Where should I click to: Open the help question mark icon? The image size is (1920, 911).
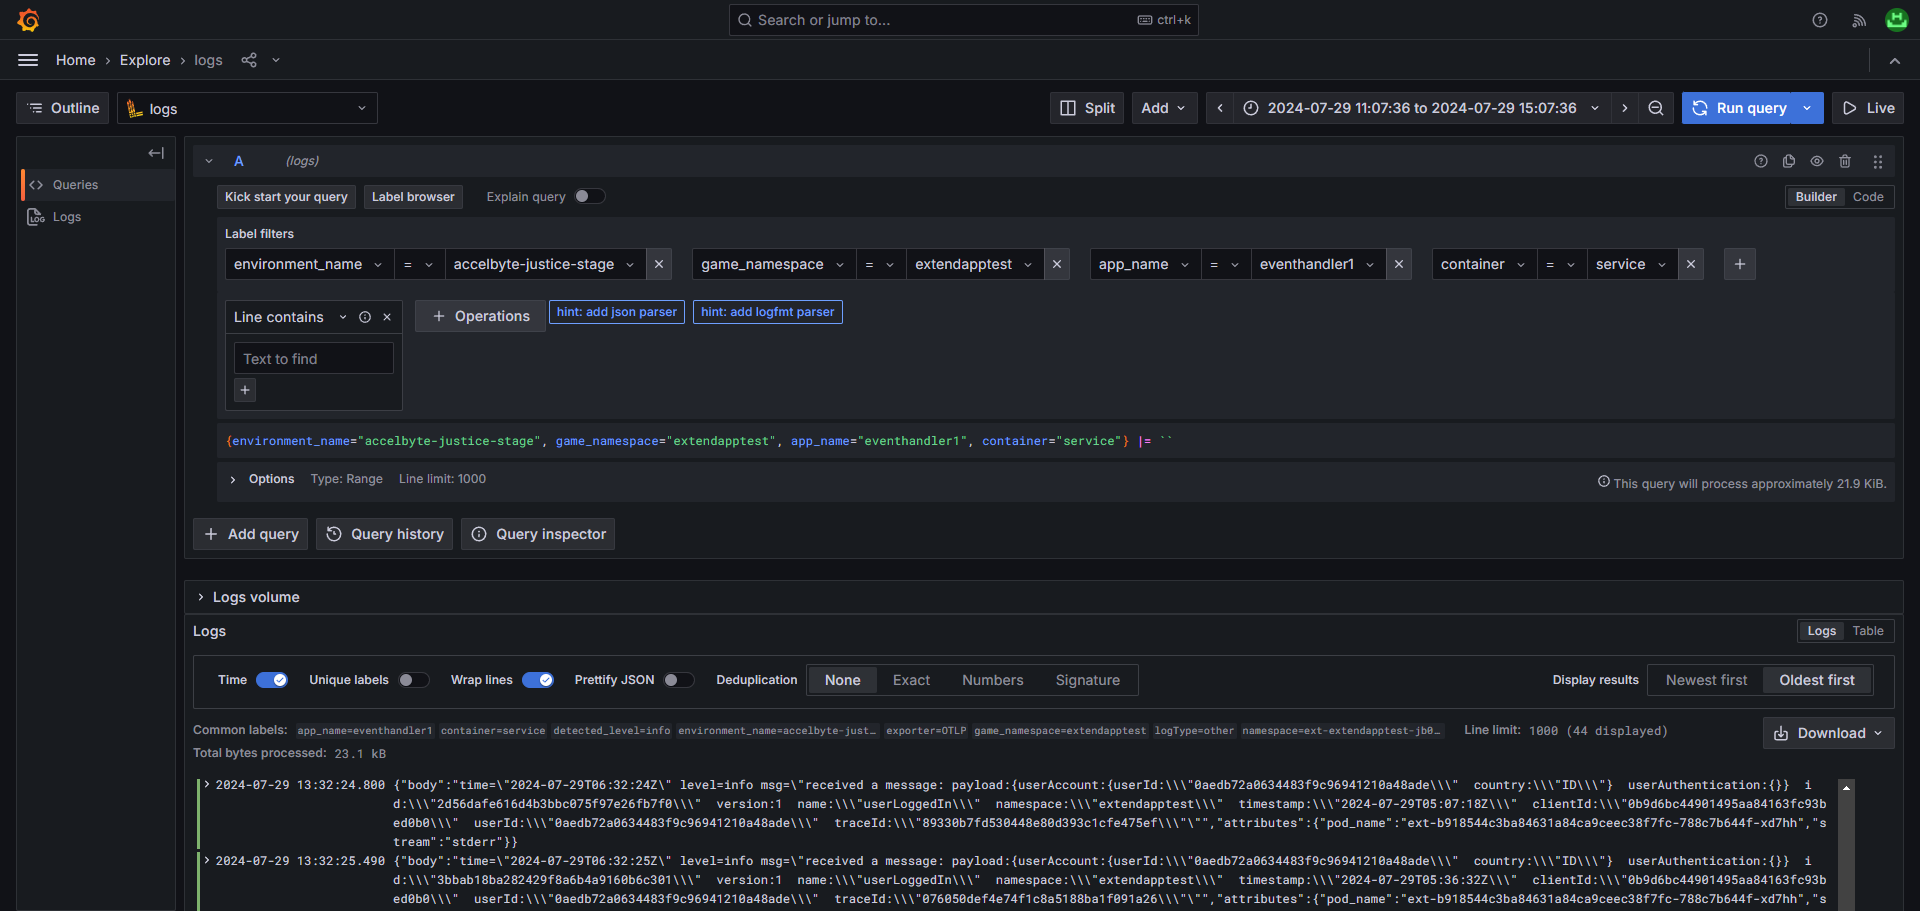point(1820,20)
